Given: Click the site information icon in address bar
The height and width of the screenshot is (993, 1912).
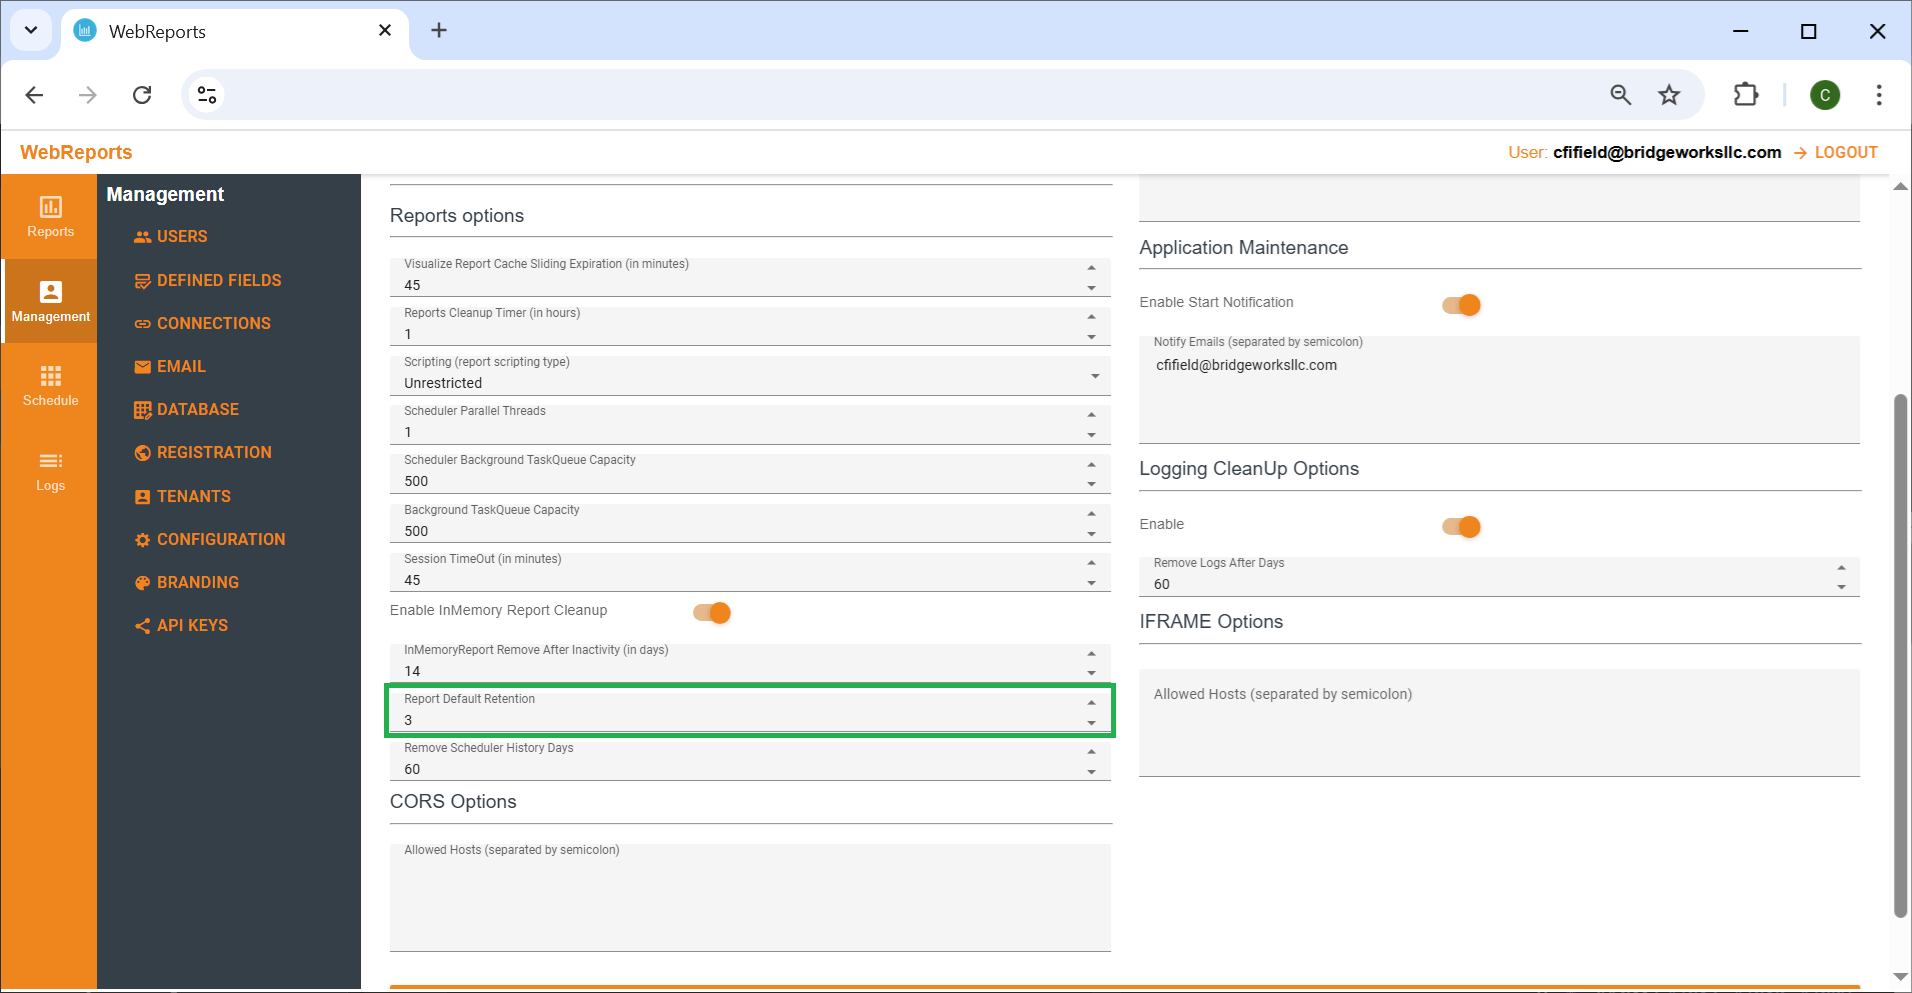Looking at the screenshot, I should [x=207, y=95].
